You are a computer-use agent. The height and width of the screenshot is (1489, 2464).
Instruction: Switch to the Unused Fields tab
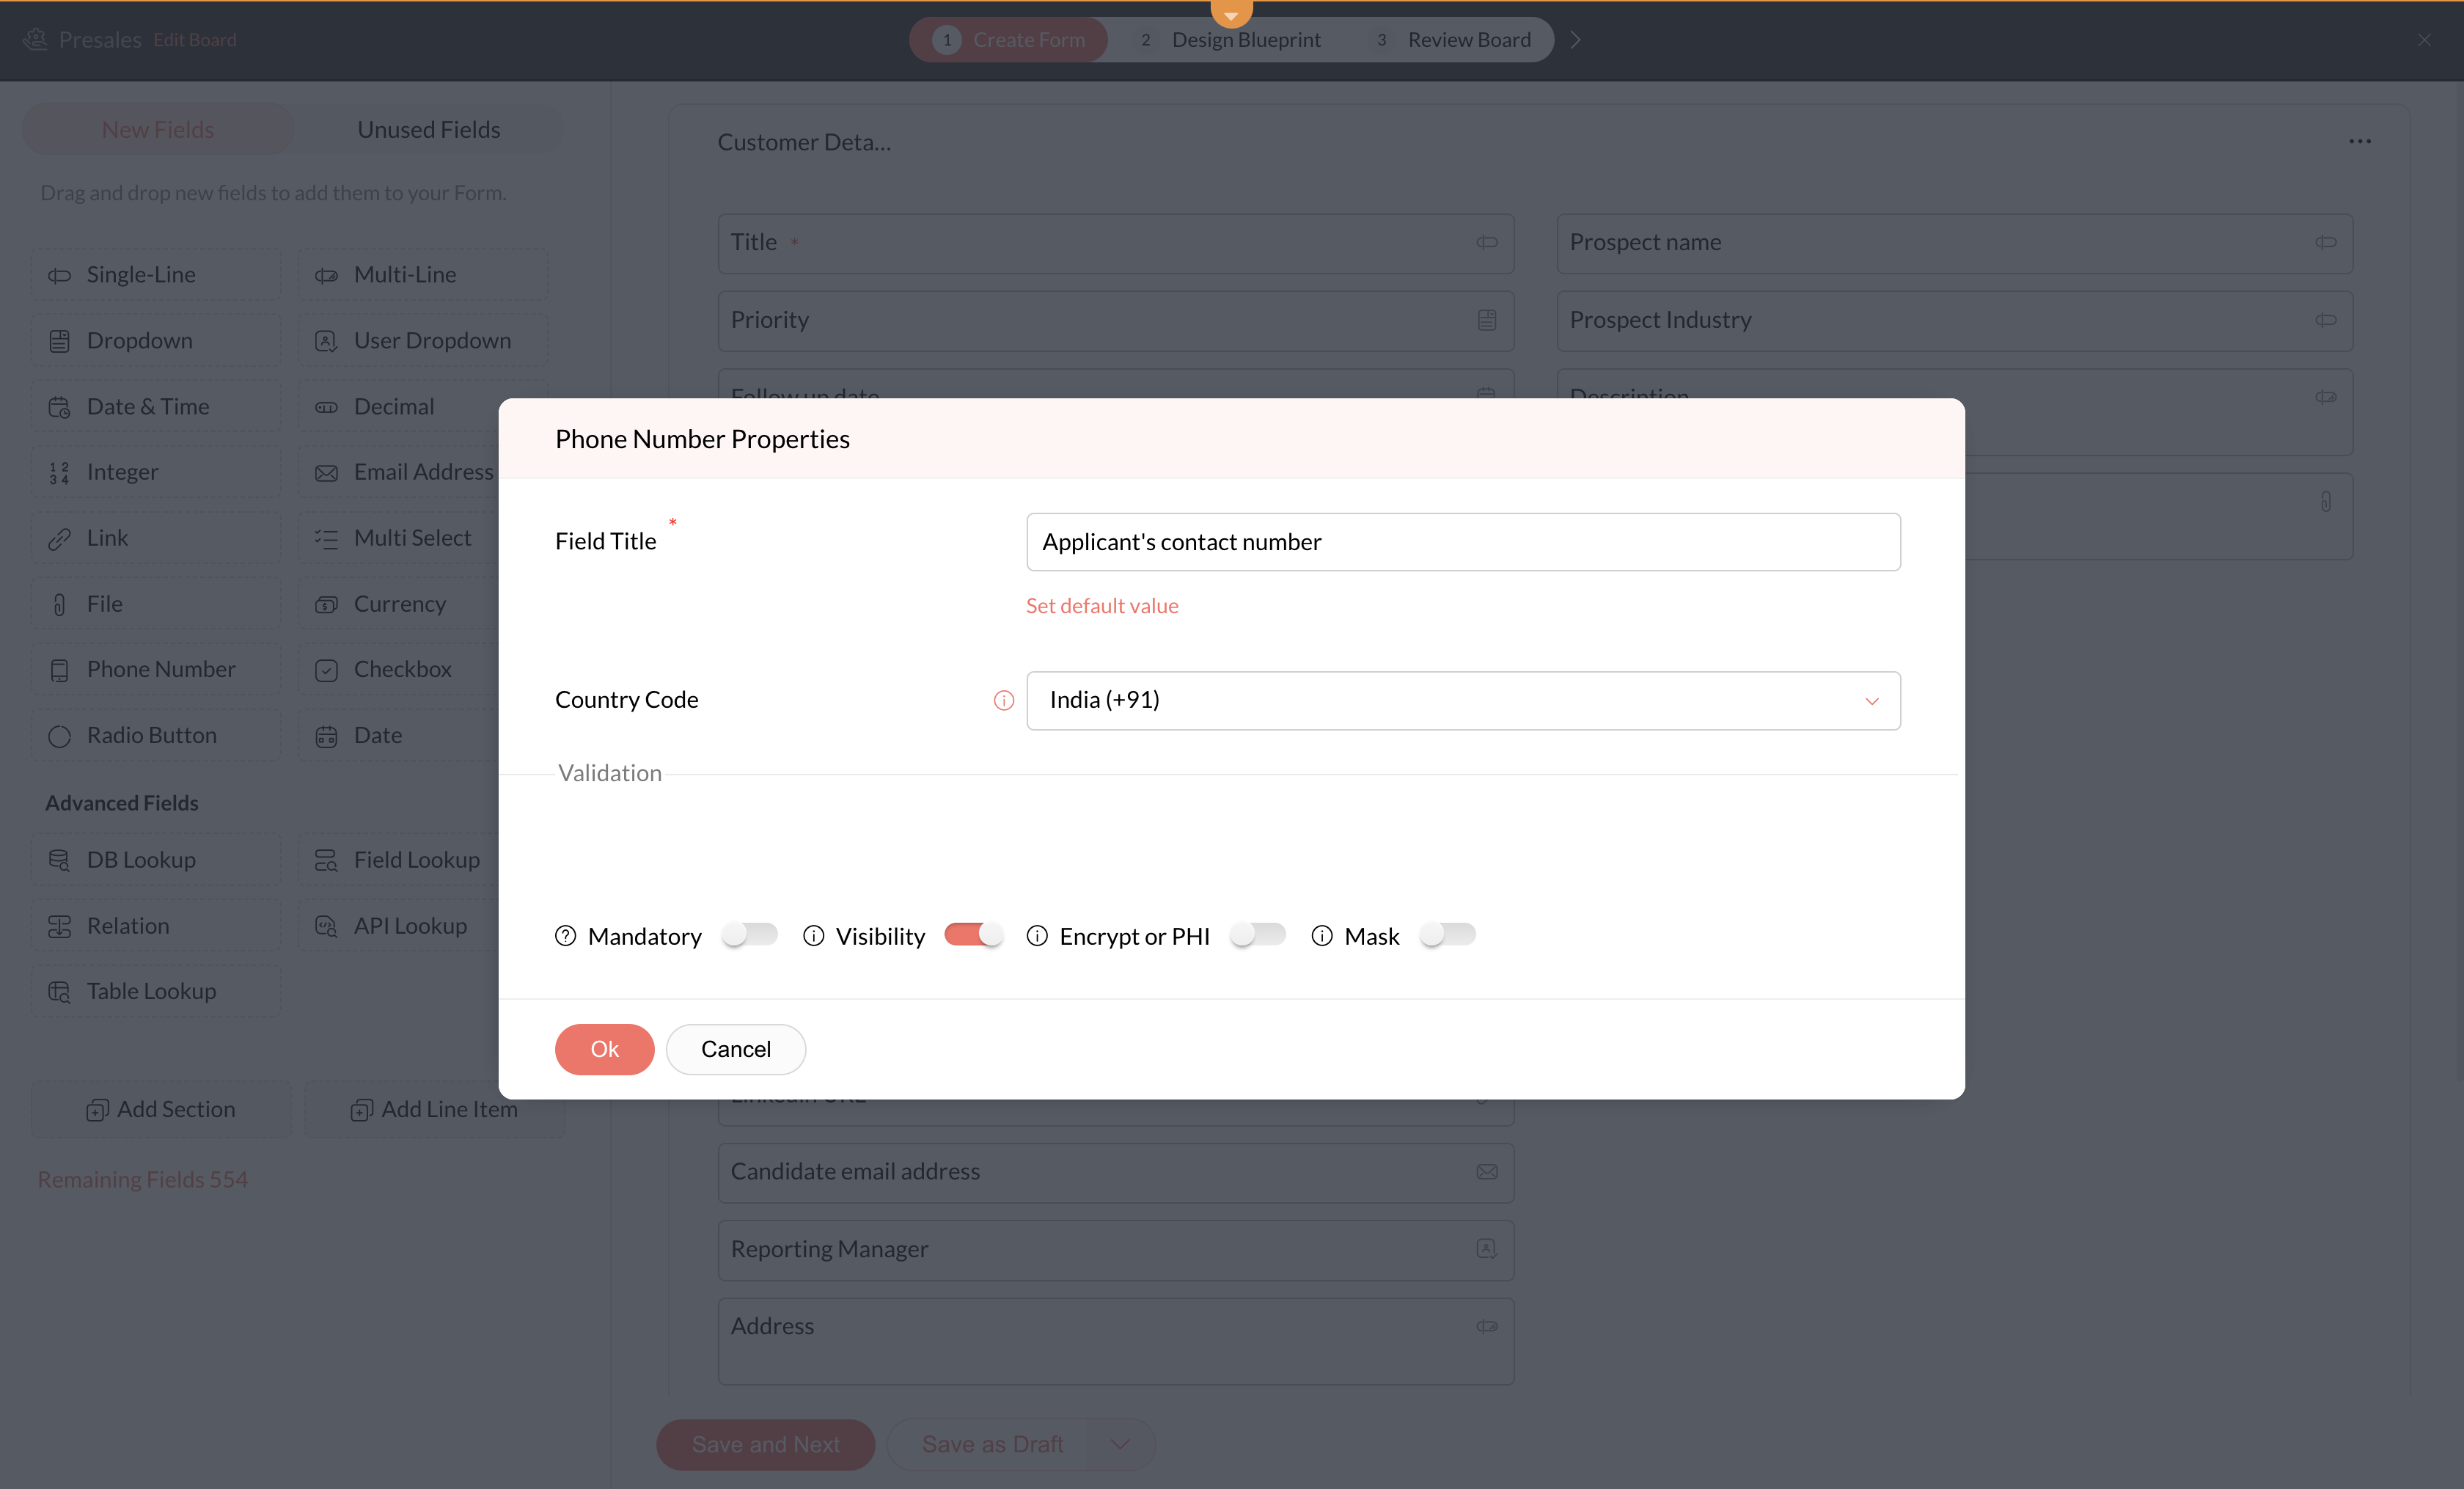[x=429, y=130]
